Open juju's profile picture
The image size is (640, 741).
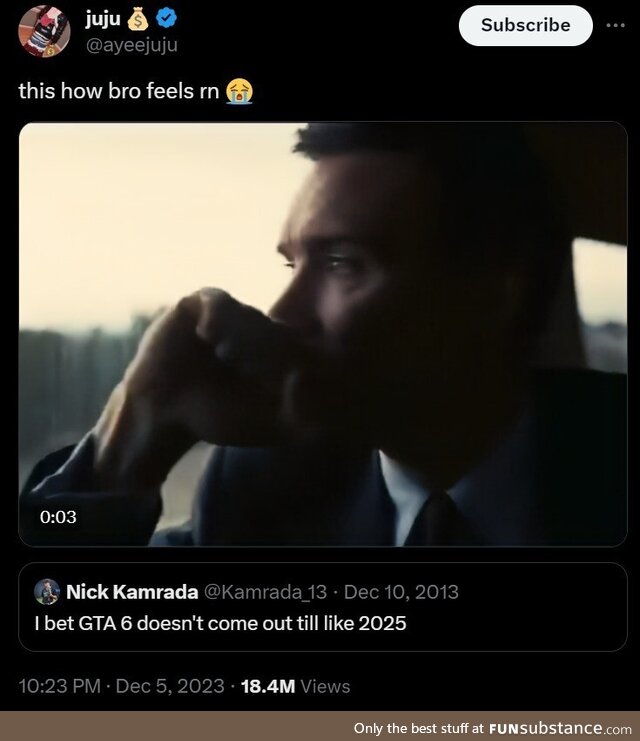click(x=44, y=31)
